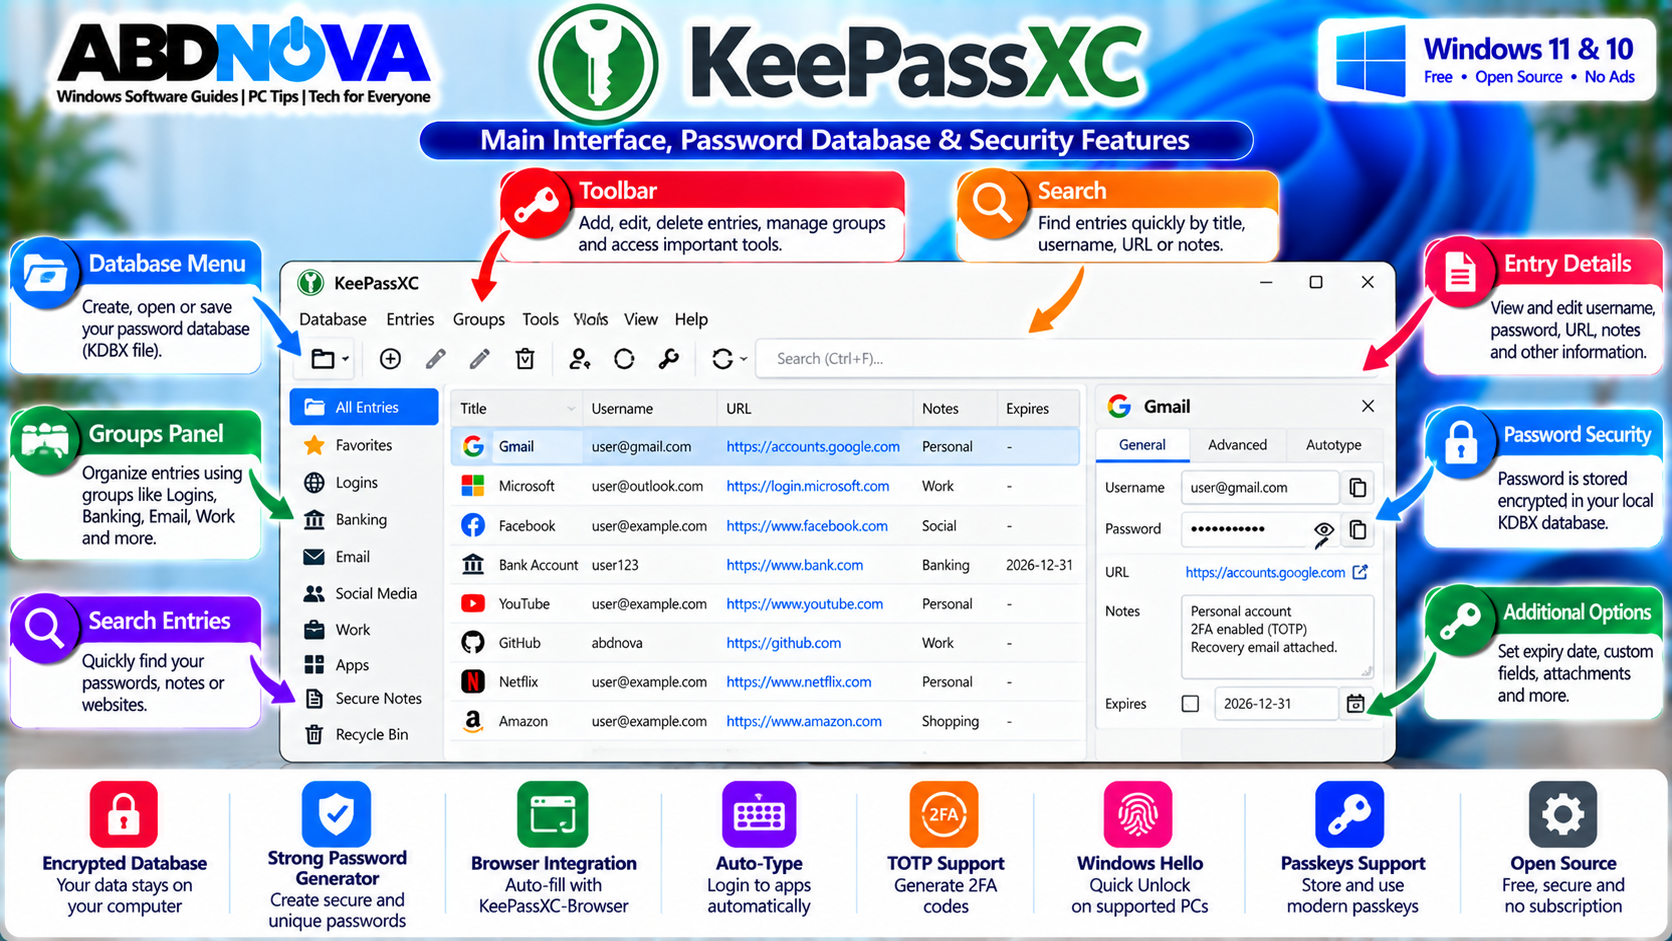
Task: Open the Groups menu
Action: [478, 319]
